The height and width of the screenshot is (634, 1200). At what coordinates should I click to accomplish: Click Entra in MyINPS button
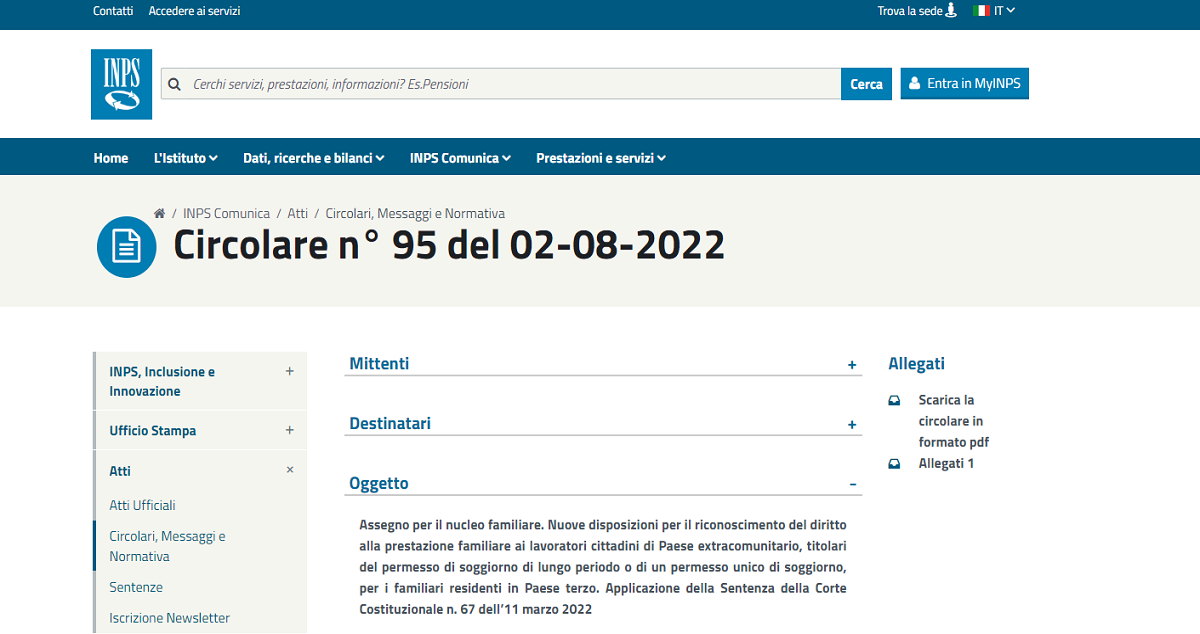click(x=964, y=84)
